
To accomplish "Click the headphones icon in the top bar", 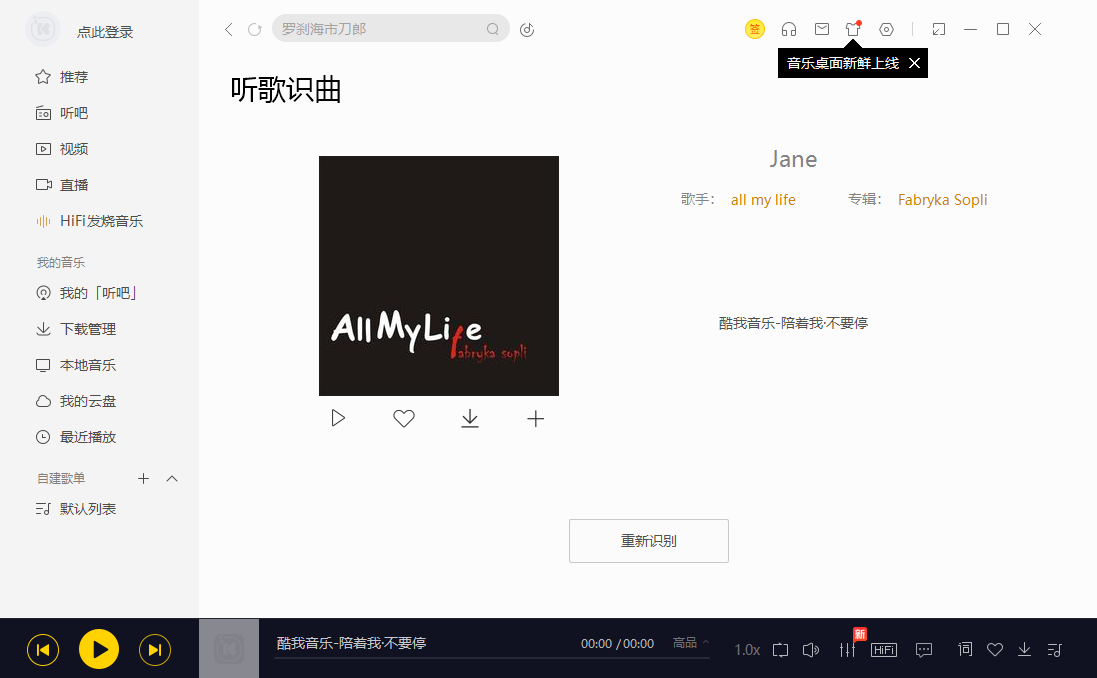I will [789, 29].
